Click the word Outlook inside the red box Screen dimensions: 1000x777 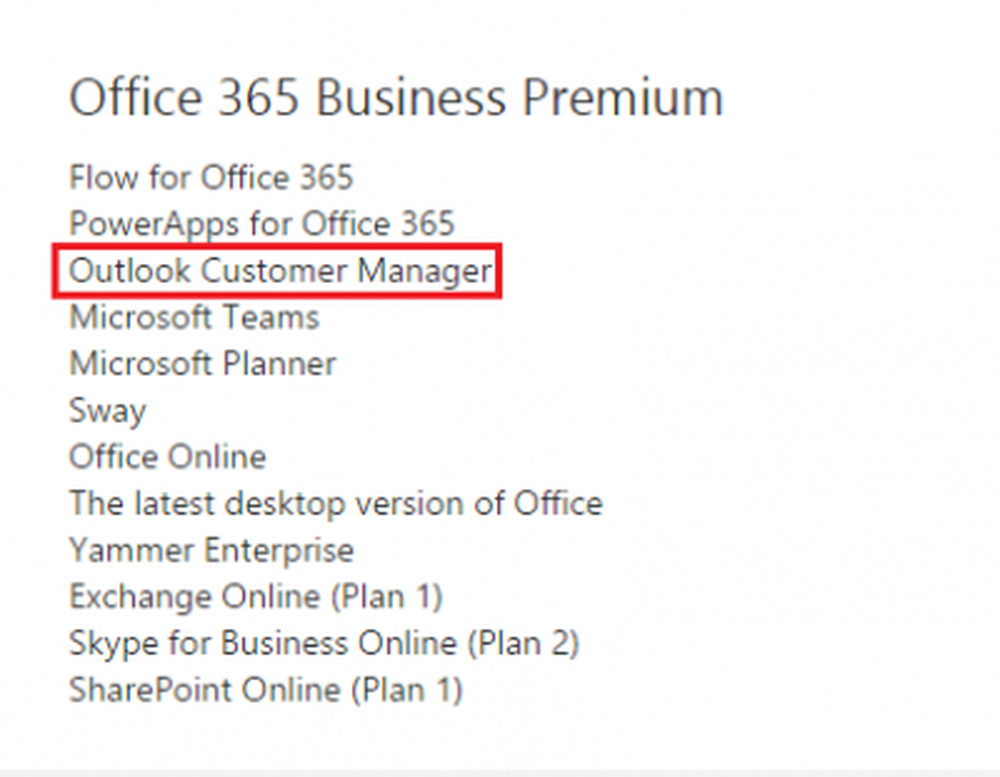click(x=129, y=270)
